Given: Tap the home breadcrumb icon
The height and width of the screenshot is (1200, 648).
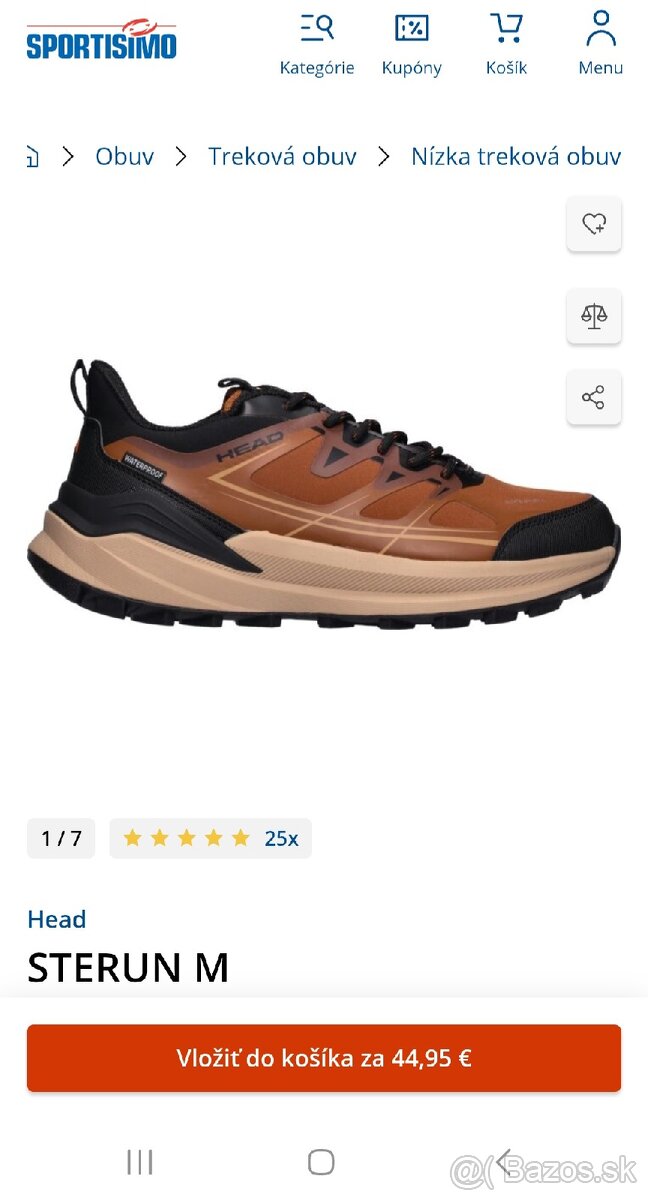Looking at the screenshot, I should click(32, 157).
